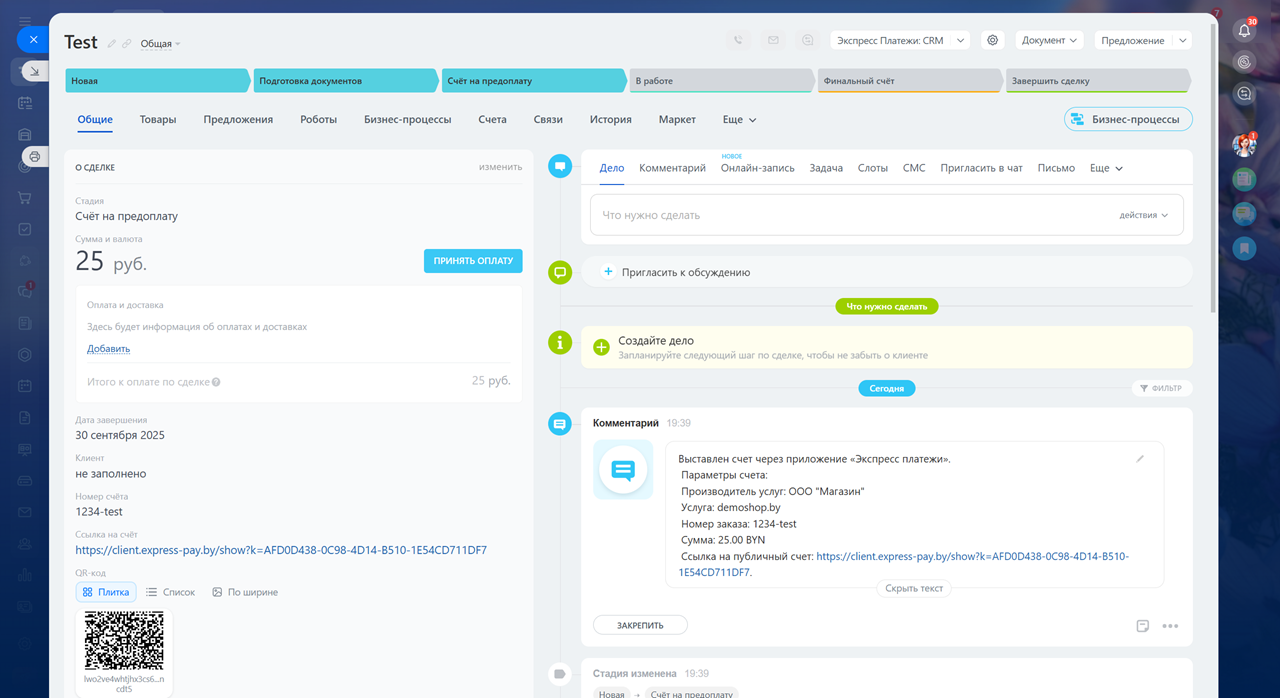The image size is (1280, 698).
Task: Switch QR-code view to Список
Action: (x=170, y=592)
